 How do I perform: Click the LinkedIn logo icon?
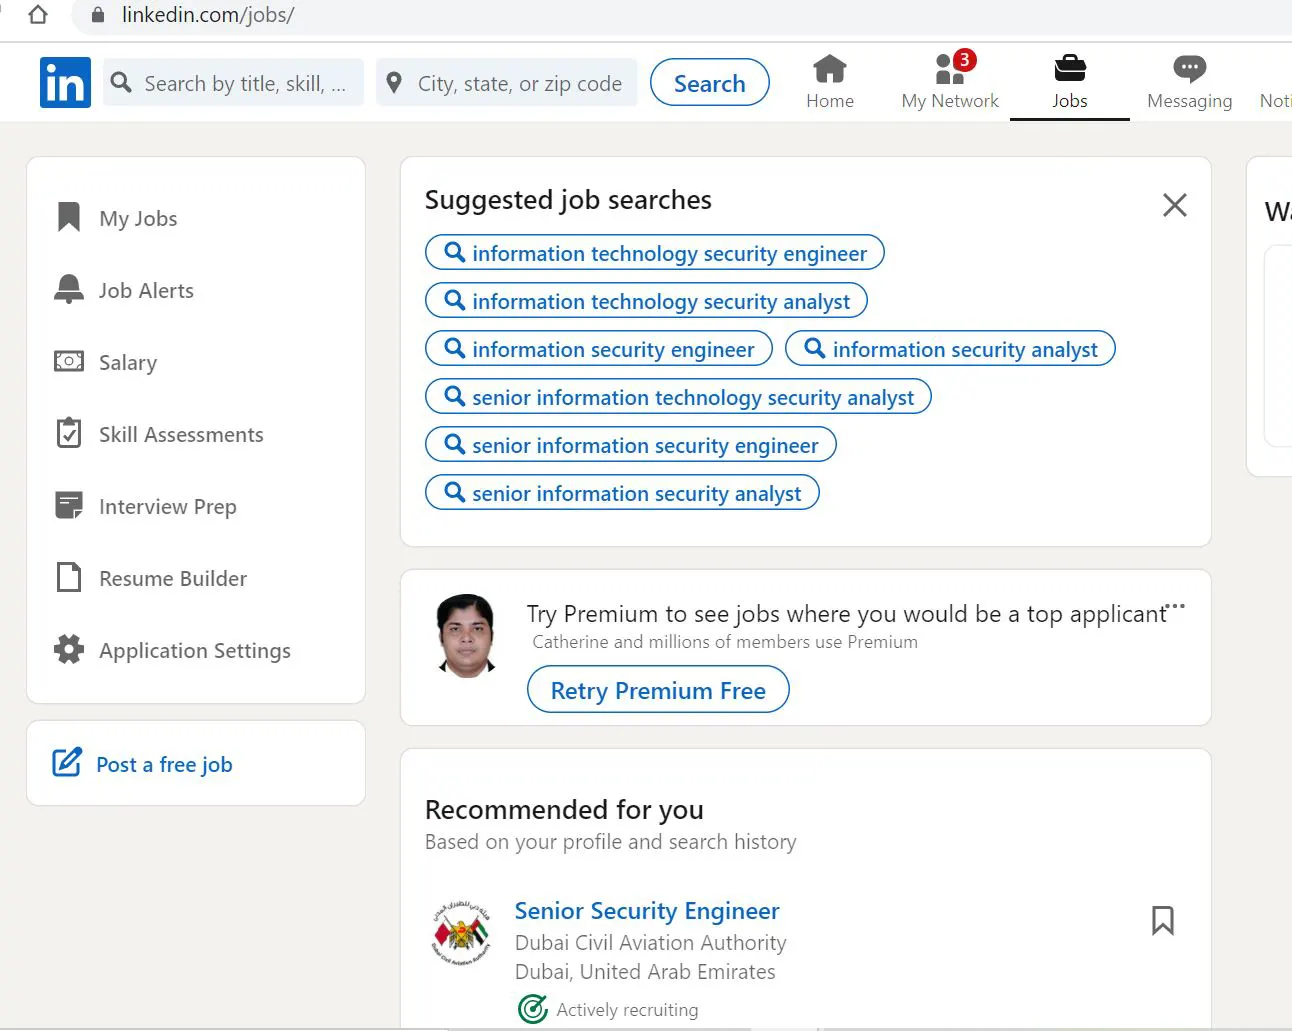(65, 82)
